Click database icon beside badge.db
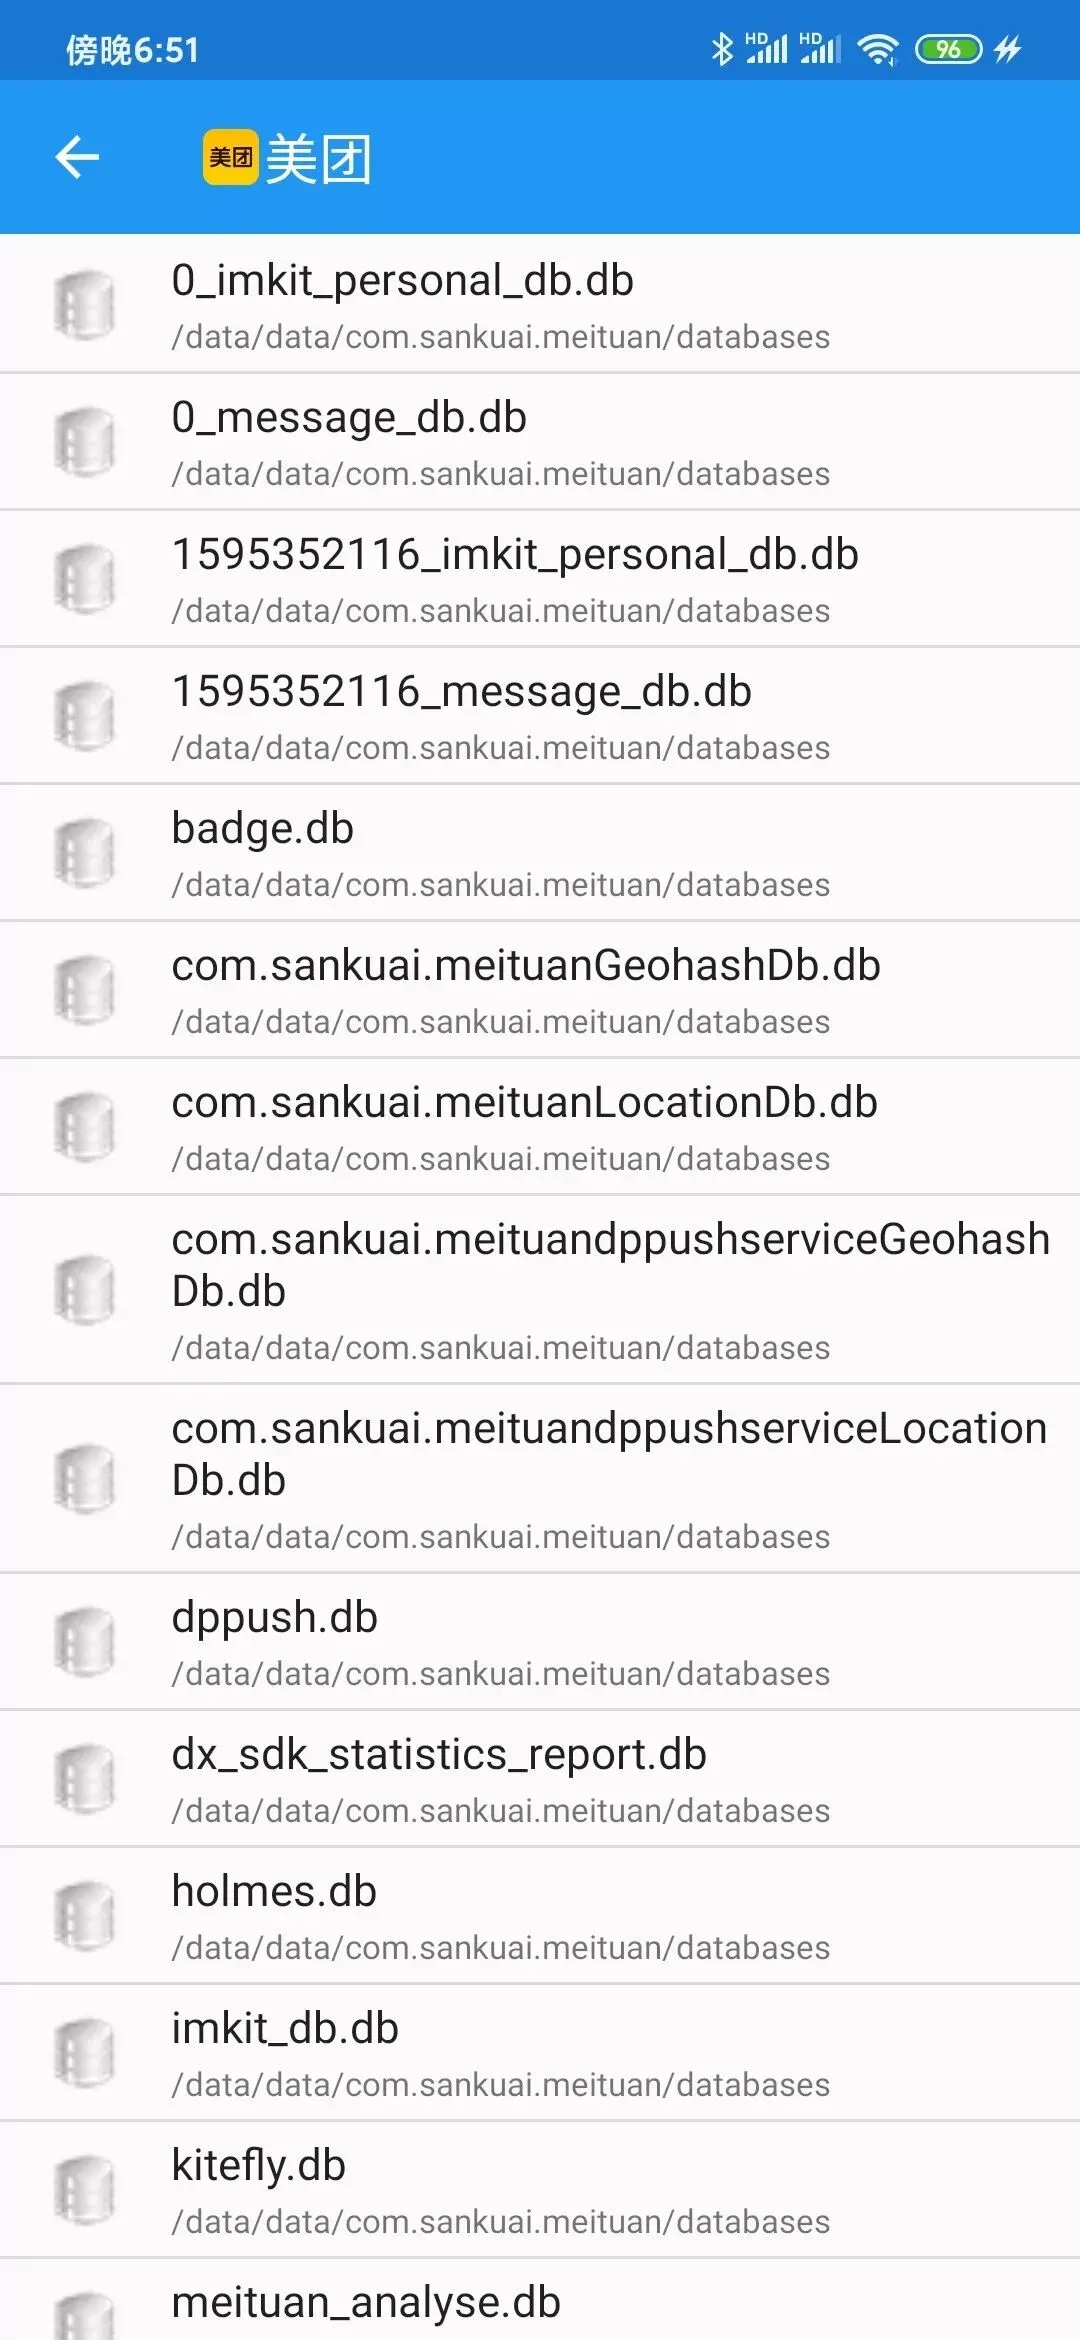The image size is (1080, 2340). [85, 853]
